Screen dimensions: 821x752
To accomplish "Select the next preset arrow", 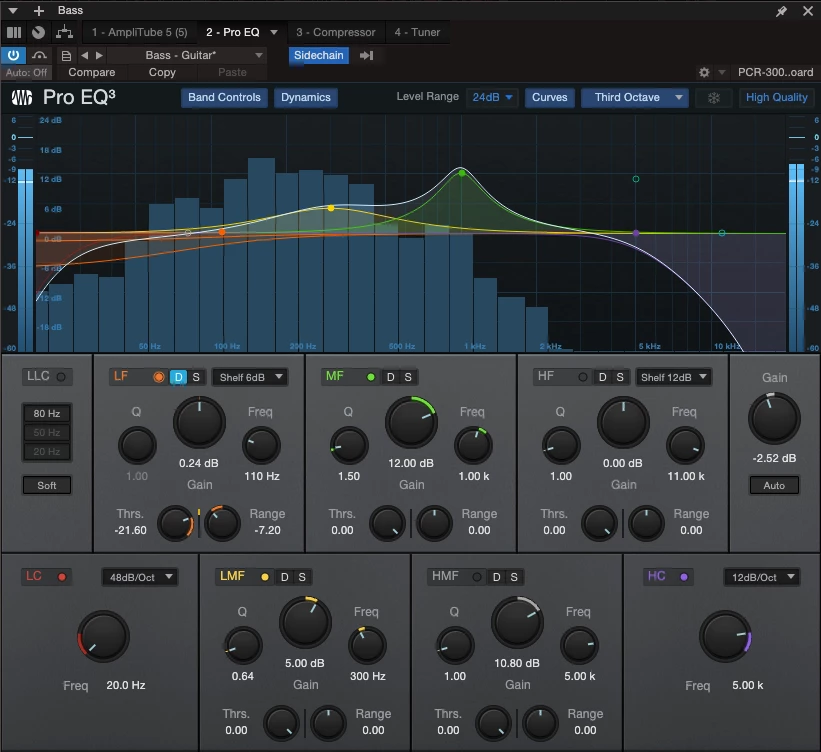I will coord(99,56).
